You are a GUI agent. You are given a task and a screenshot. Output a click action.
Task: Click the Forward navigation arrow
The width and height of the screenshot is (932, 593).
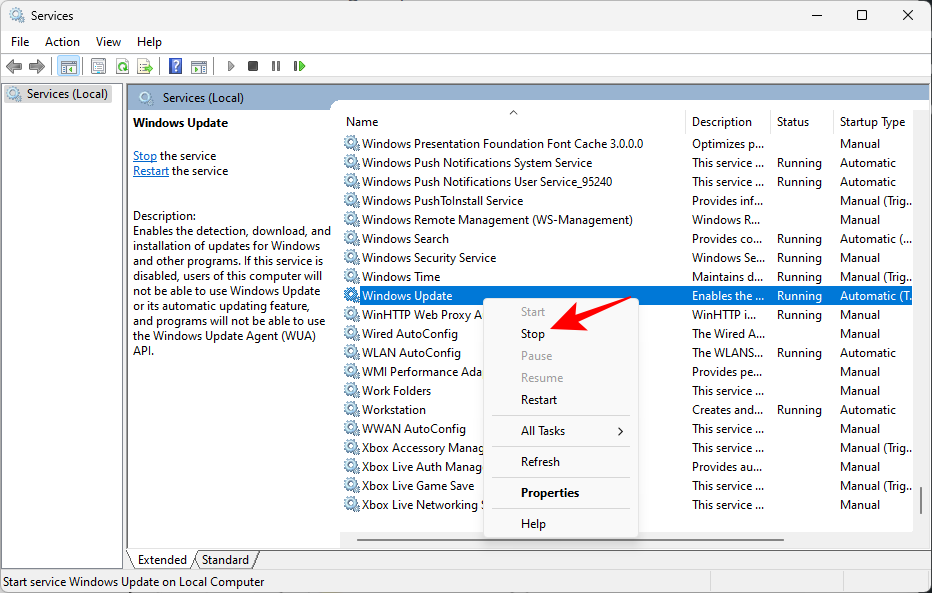click(37, 66)
